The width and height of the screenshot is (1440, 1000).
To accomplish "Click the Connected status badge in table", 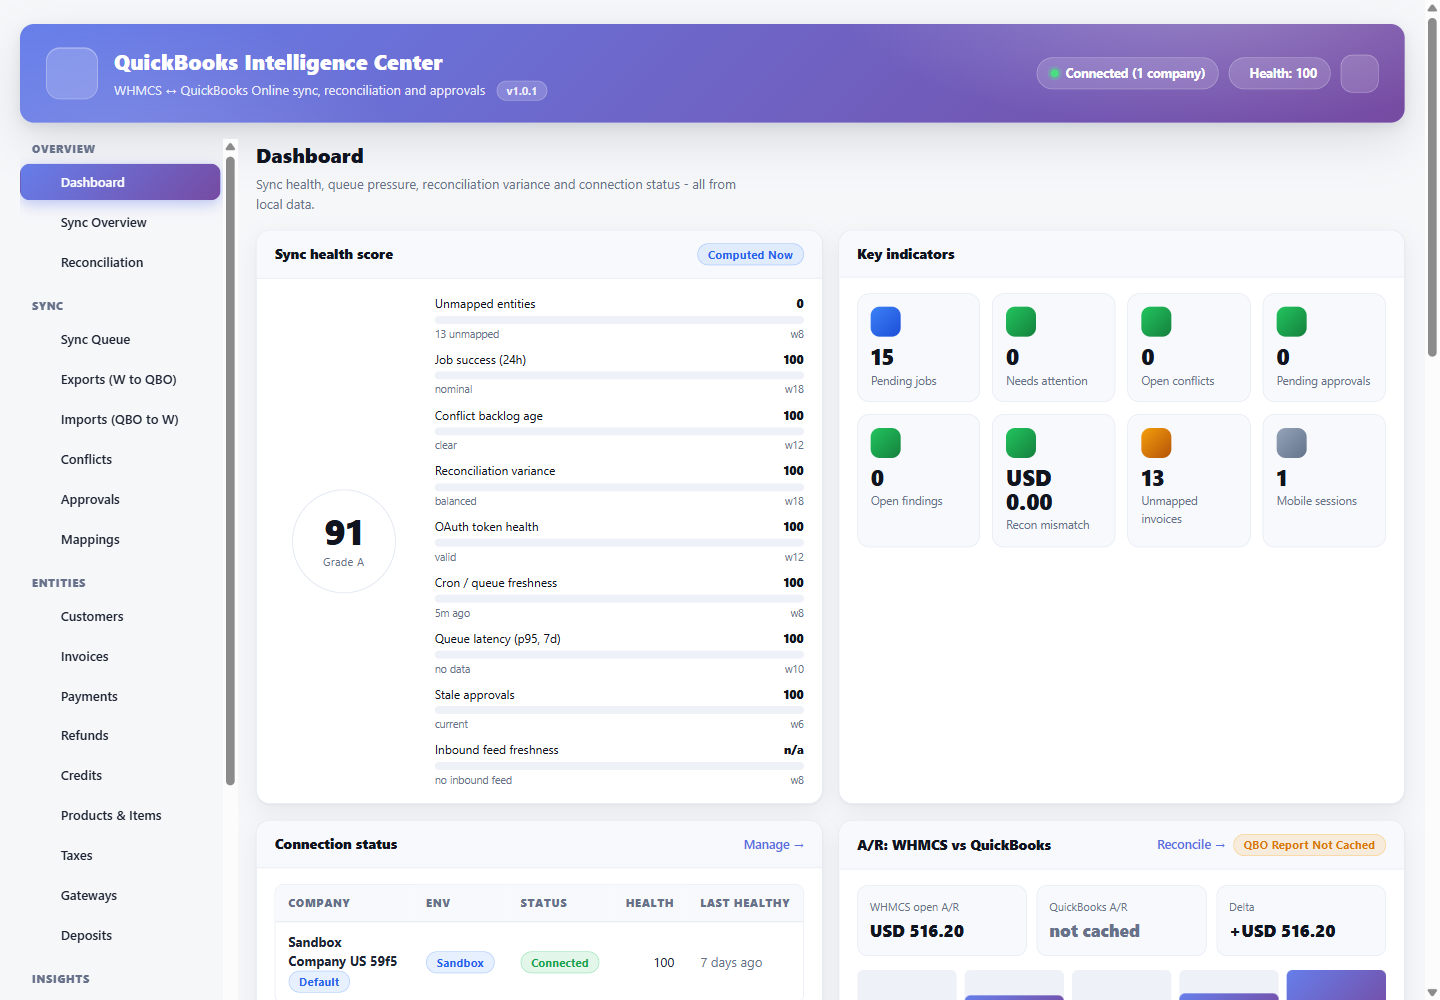I will pyautogui.click(x=560, y=963).
